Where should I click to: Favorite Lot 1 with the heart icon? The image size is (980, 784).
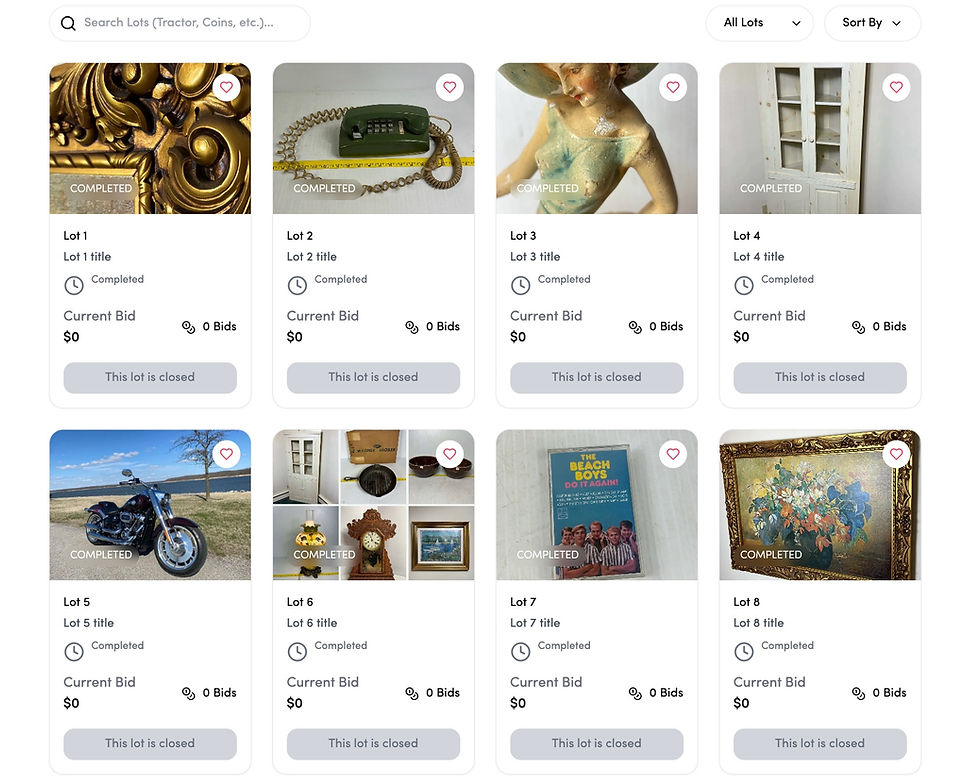(226, 87)
